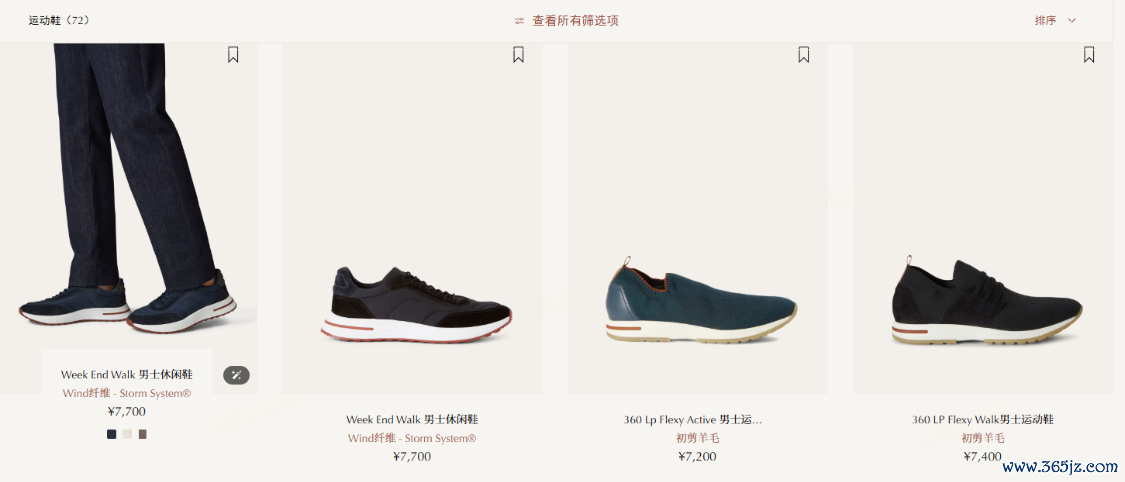This screenshot has height=482, width=1125.
Task: Bookmark the first Week End Walk model photo
Action: [233, 55]
